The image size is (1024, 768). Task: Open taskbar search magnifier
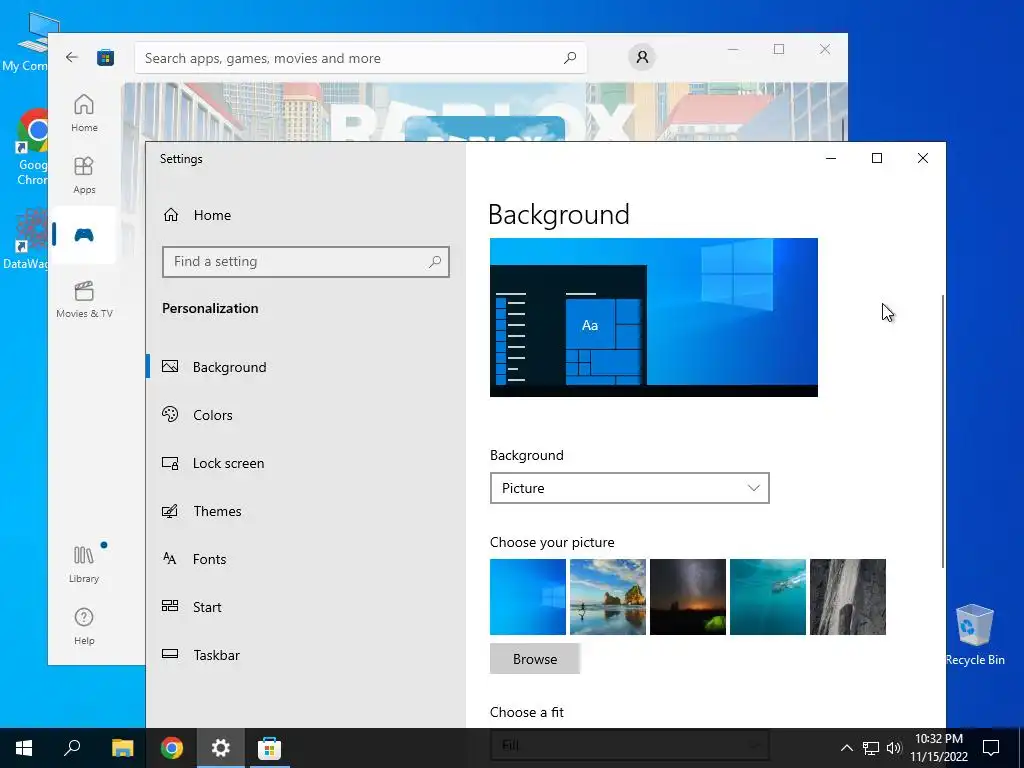pos(72,748)
